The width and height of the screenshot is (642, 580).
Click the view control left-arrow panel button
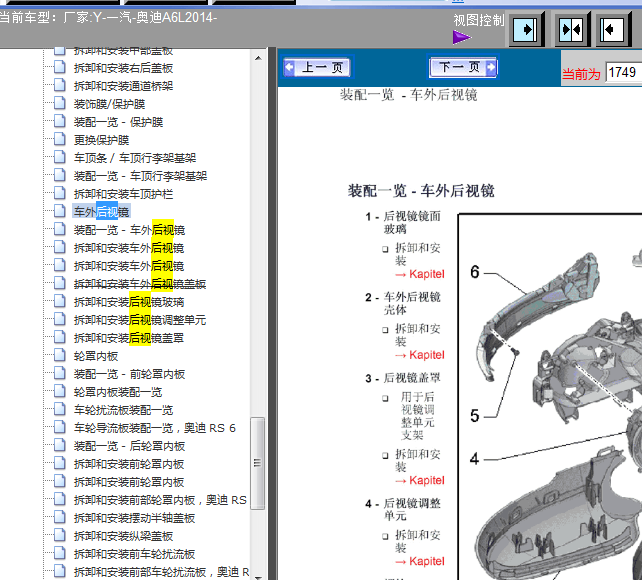click(x=613, y=29)
